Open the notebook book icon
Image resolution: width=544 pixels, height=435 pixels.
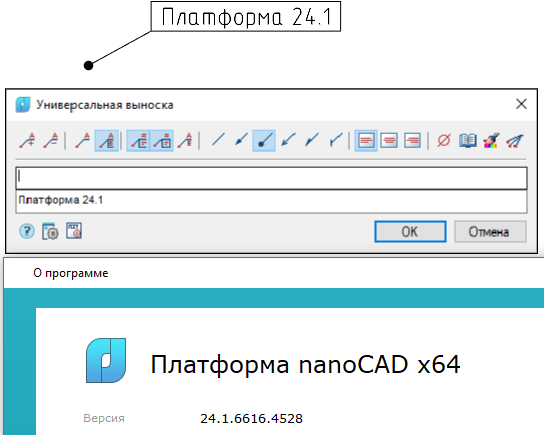468,140
